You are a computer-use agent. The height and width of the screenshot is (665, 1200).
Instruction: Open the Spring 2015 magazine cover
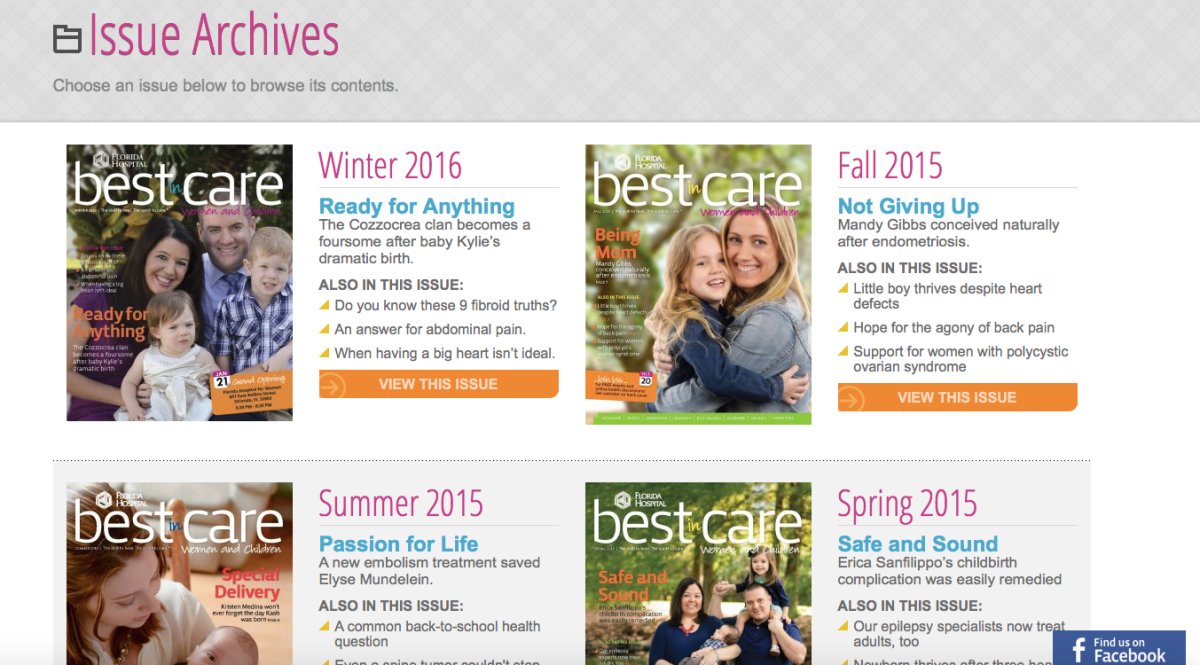pyautogui.click(x=698, y=574)
